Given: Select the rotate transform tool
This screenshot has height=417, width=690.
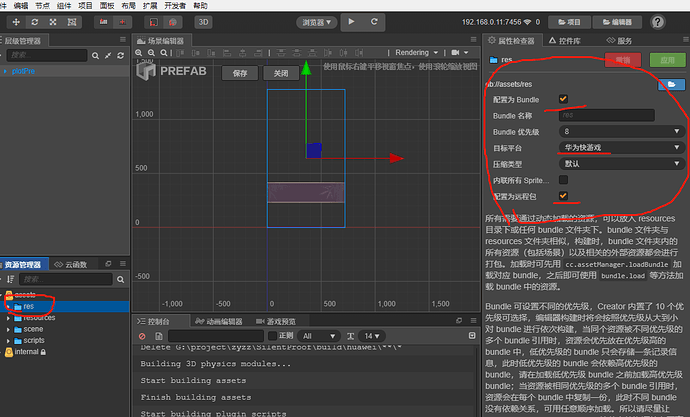Looking at the screenshot, I should tap(35, 22).
